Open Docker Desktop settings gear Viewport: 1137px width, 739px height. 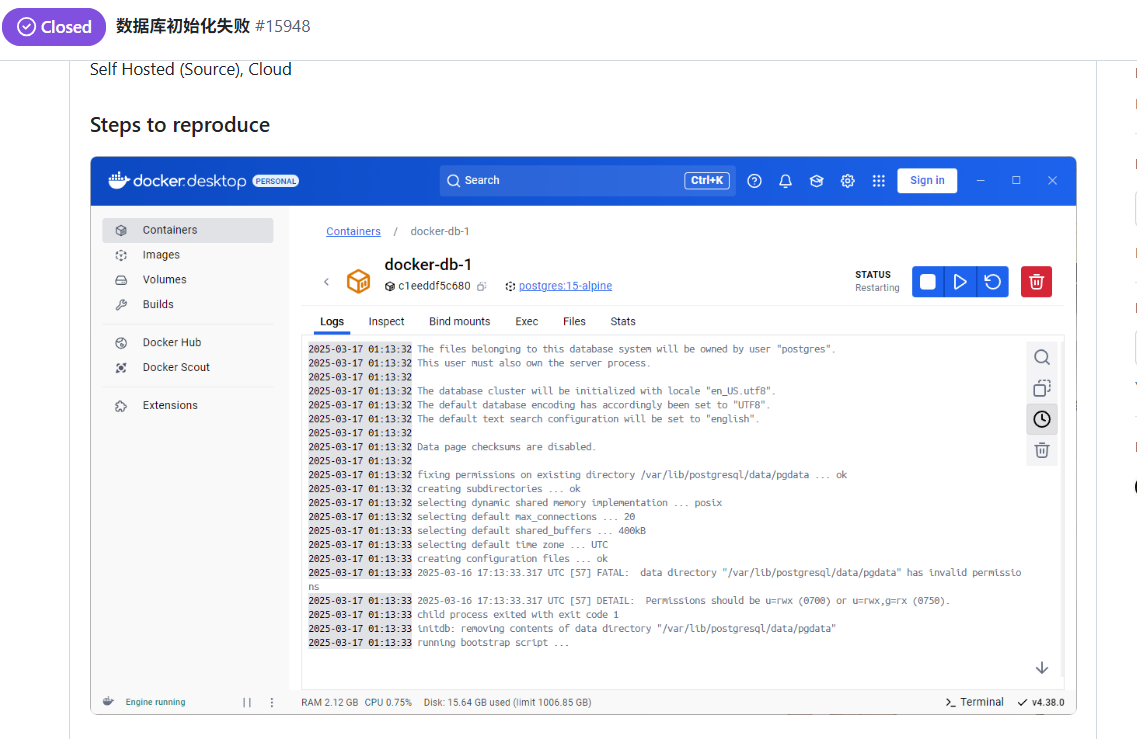coord(848,181)
